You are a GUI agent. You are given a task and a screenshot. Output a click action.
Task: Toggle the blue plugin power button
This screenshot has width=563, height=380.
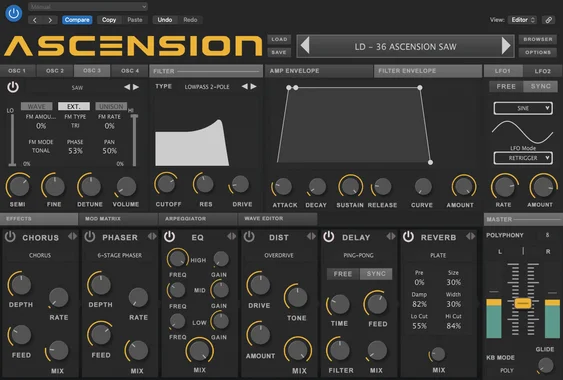tap(13, 13)
